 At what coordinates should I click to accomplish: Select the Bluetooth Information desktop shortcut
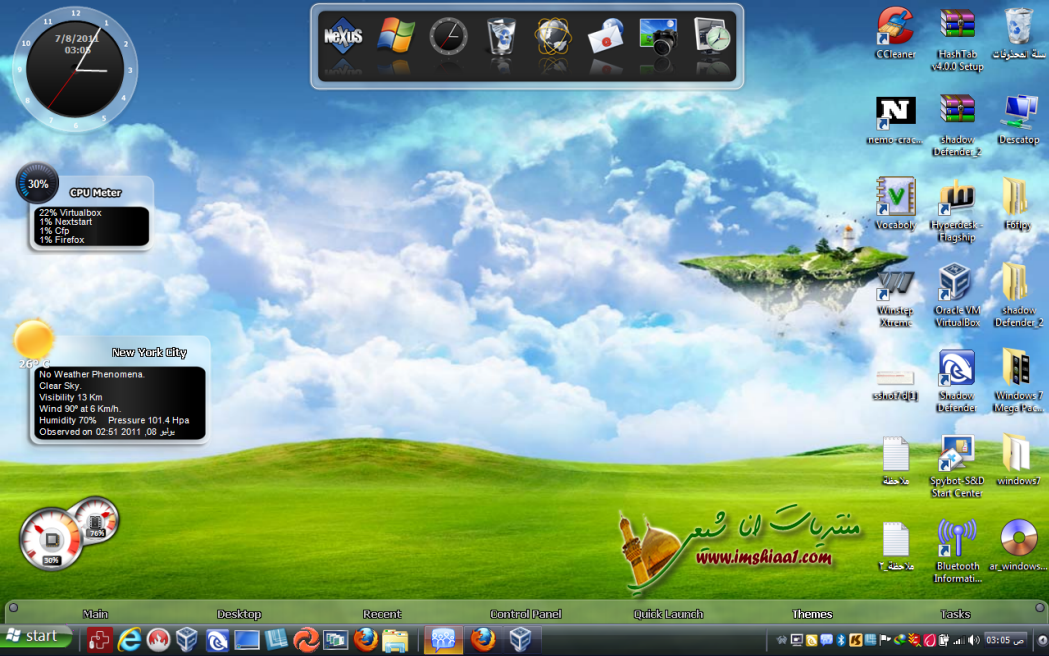pos(957,551)
